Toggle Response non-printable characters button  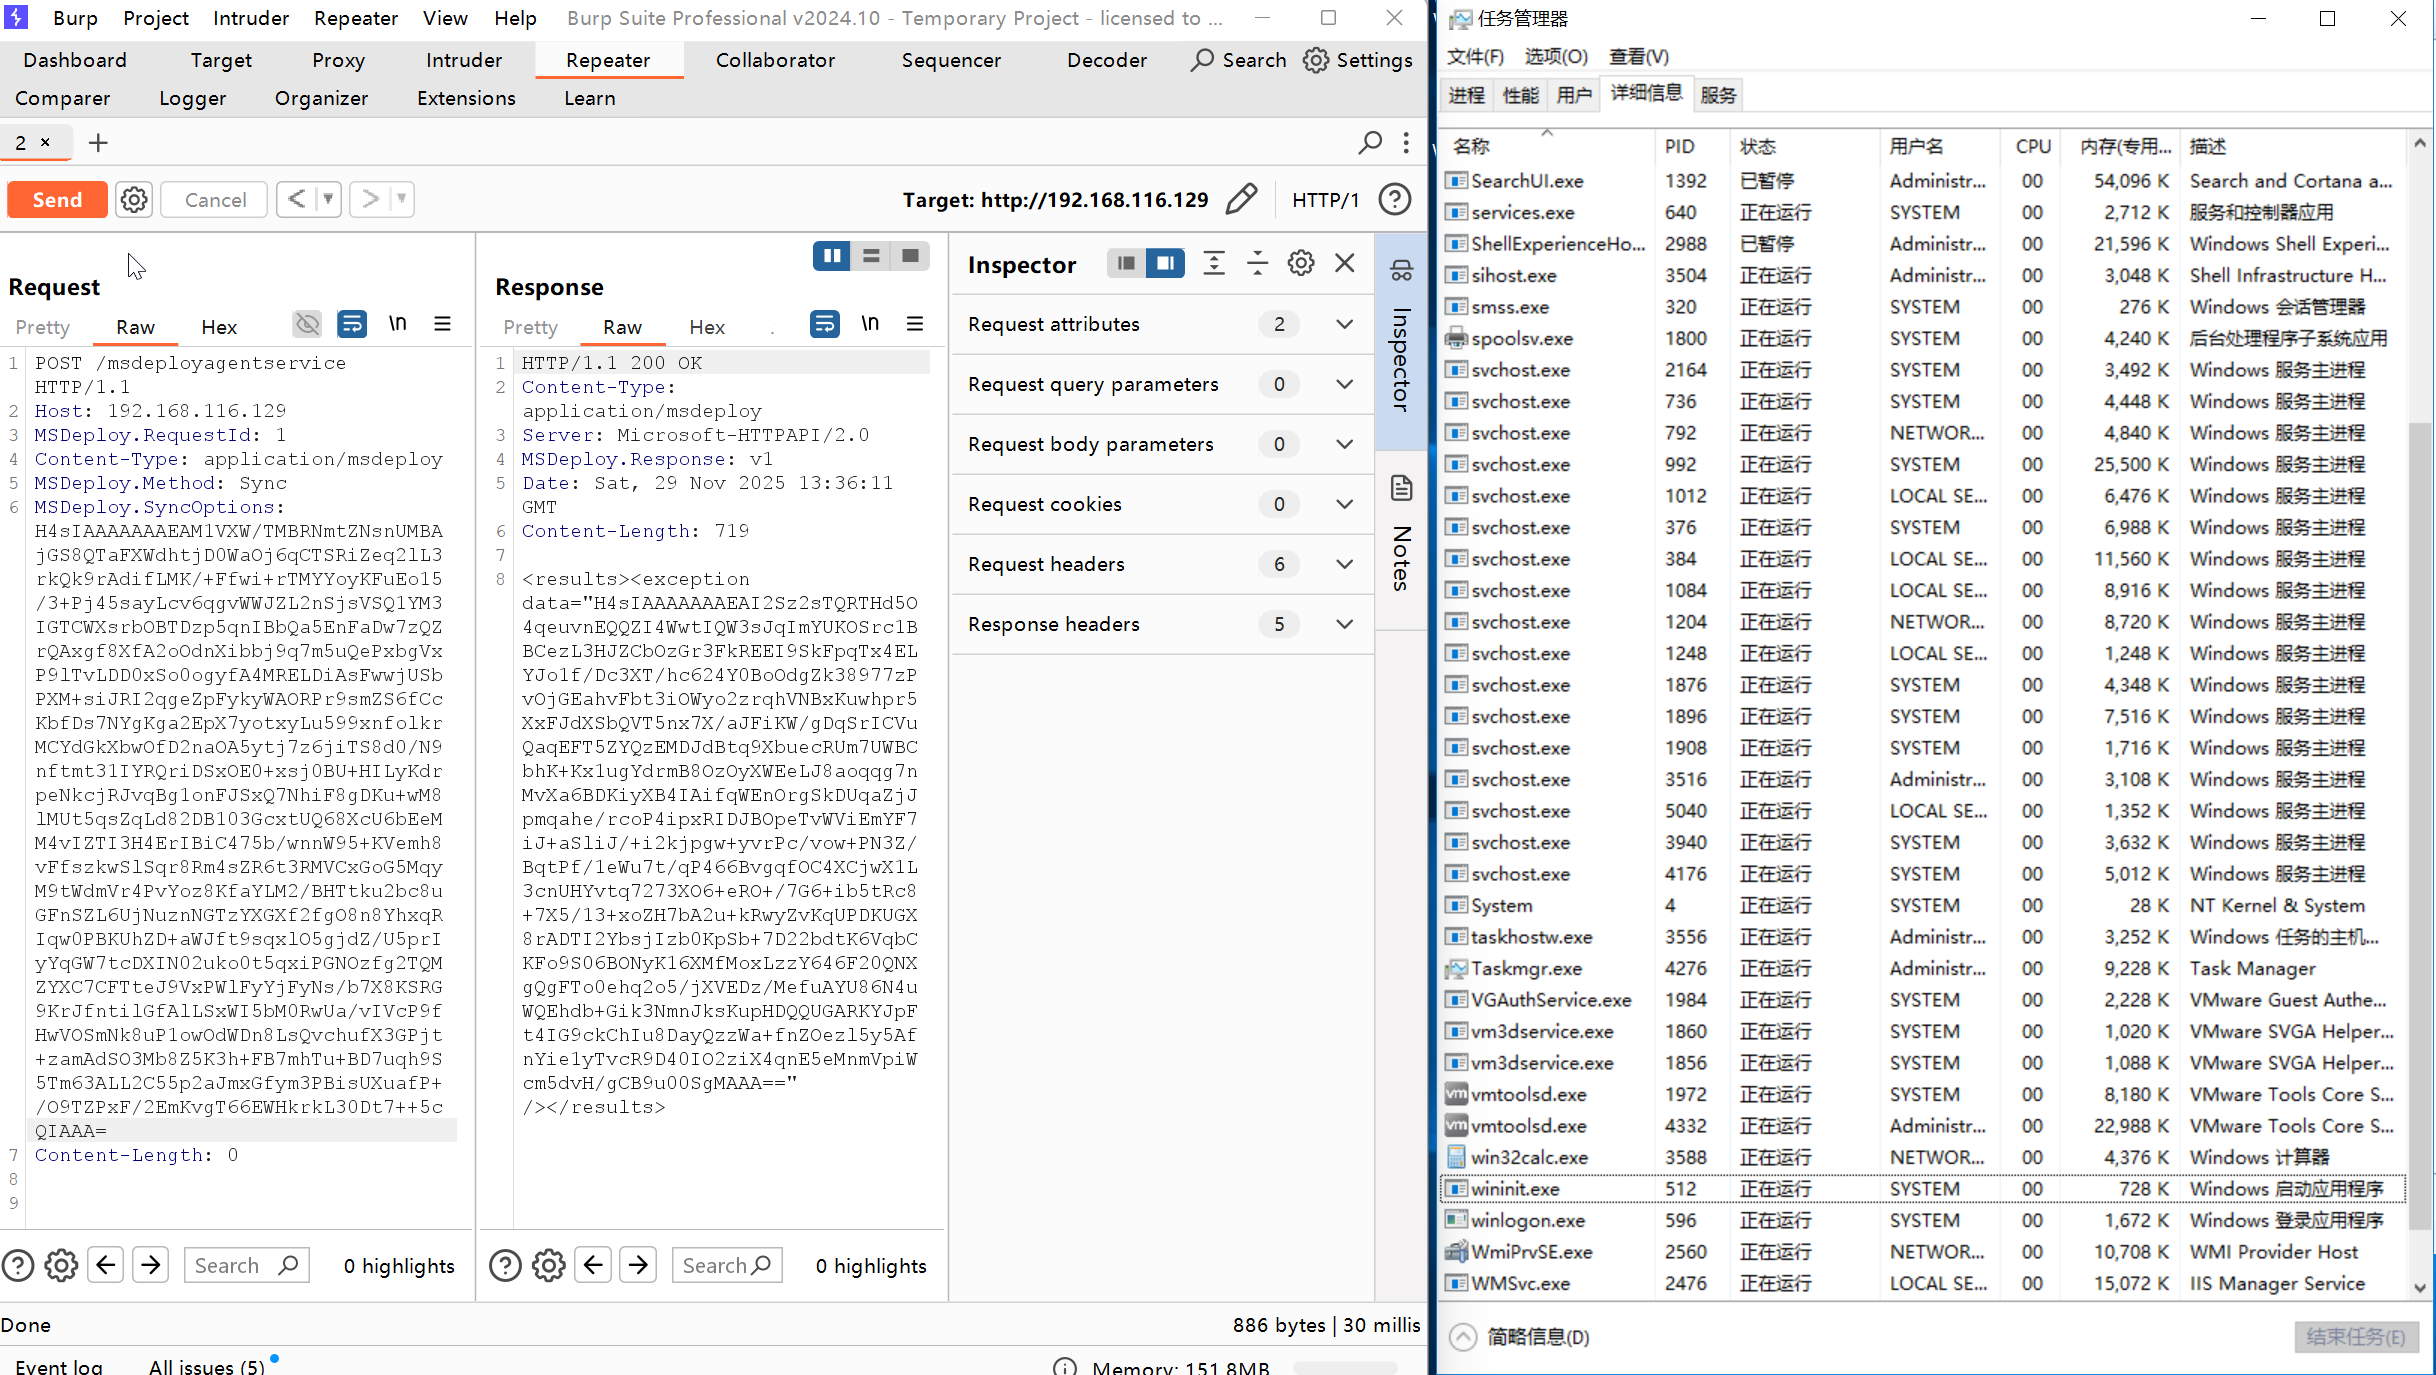click(x=870, y=324)
